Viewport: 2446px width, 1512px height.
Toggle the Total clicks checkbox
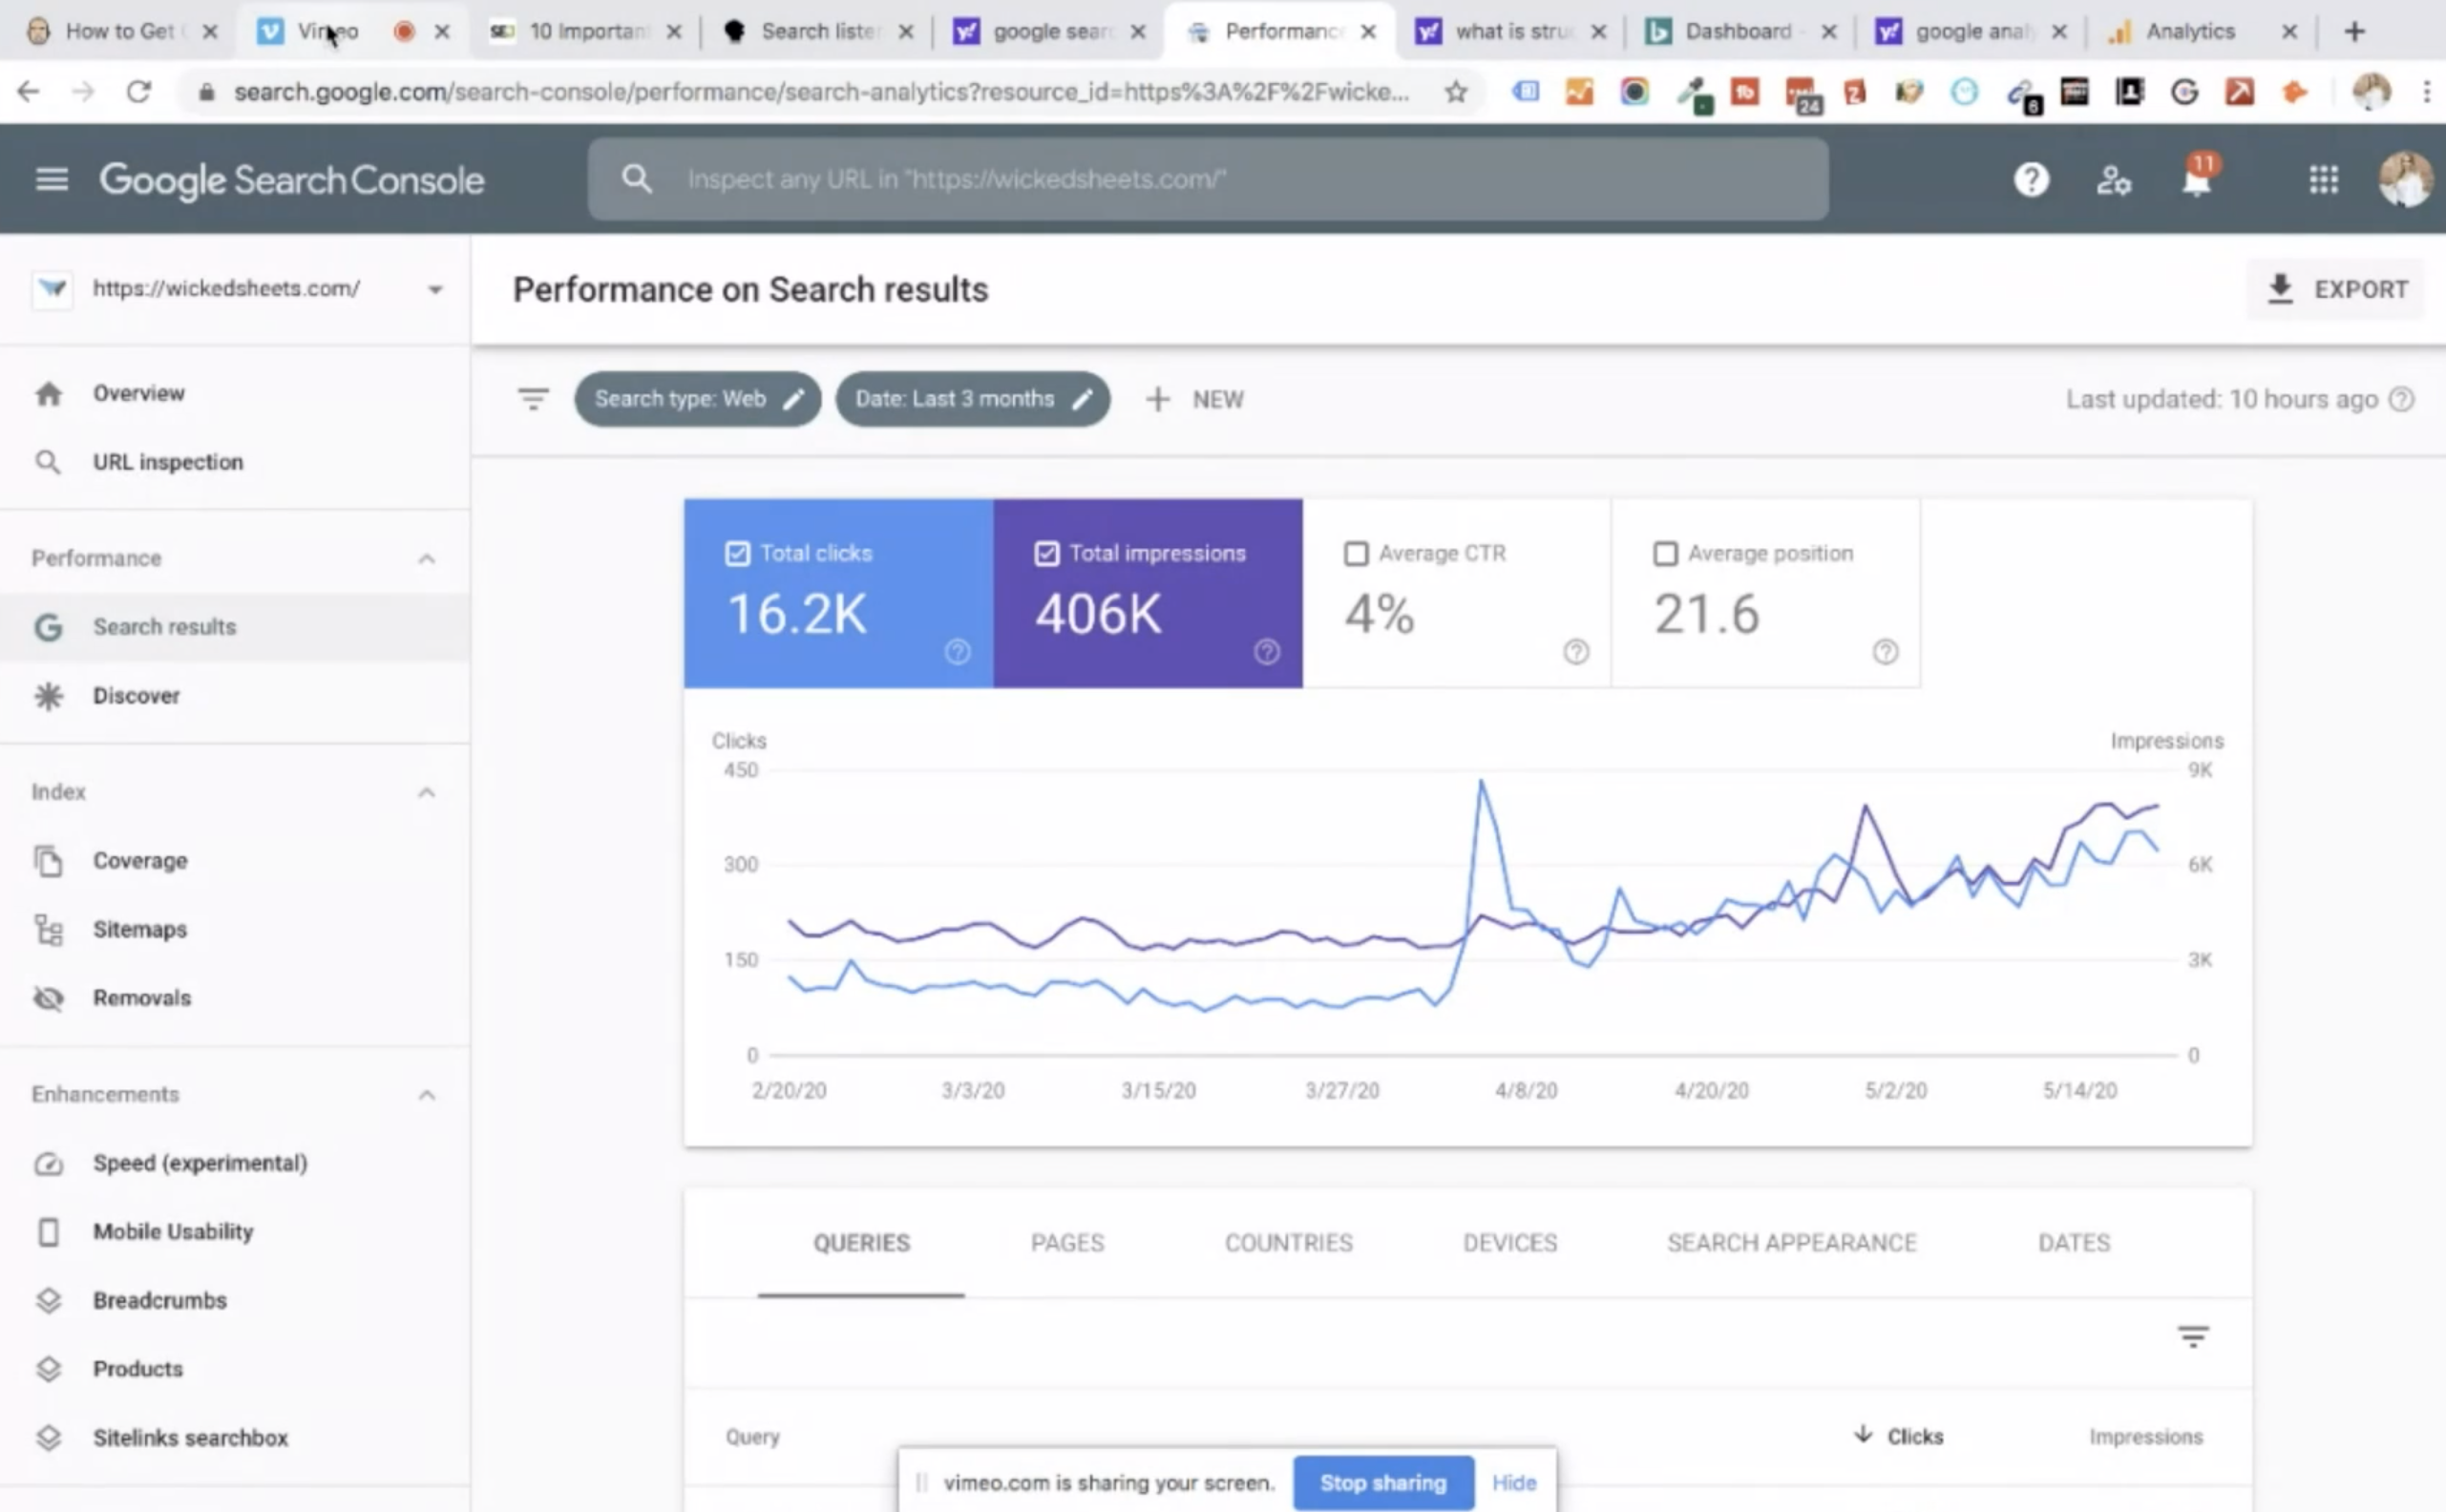(735, 554)
